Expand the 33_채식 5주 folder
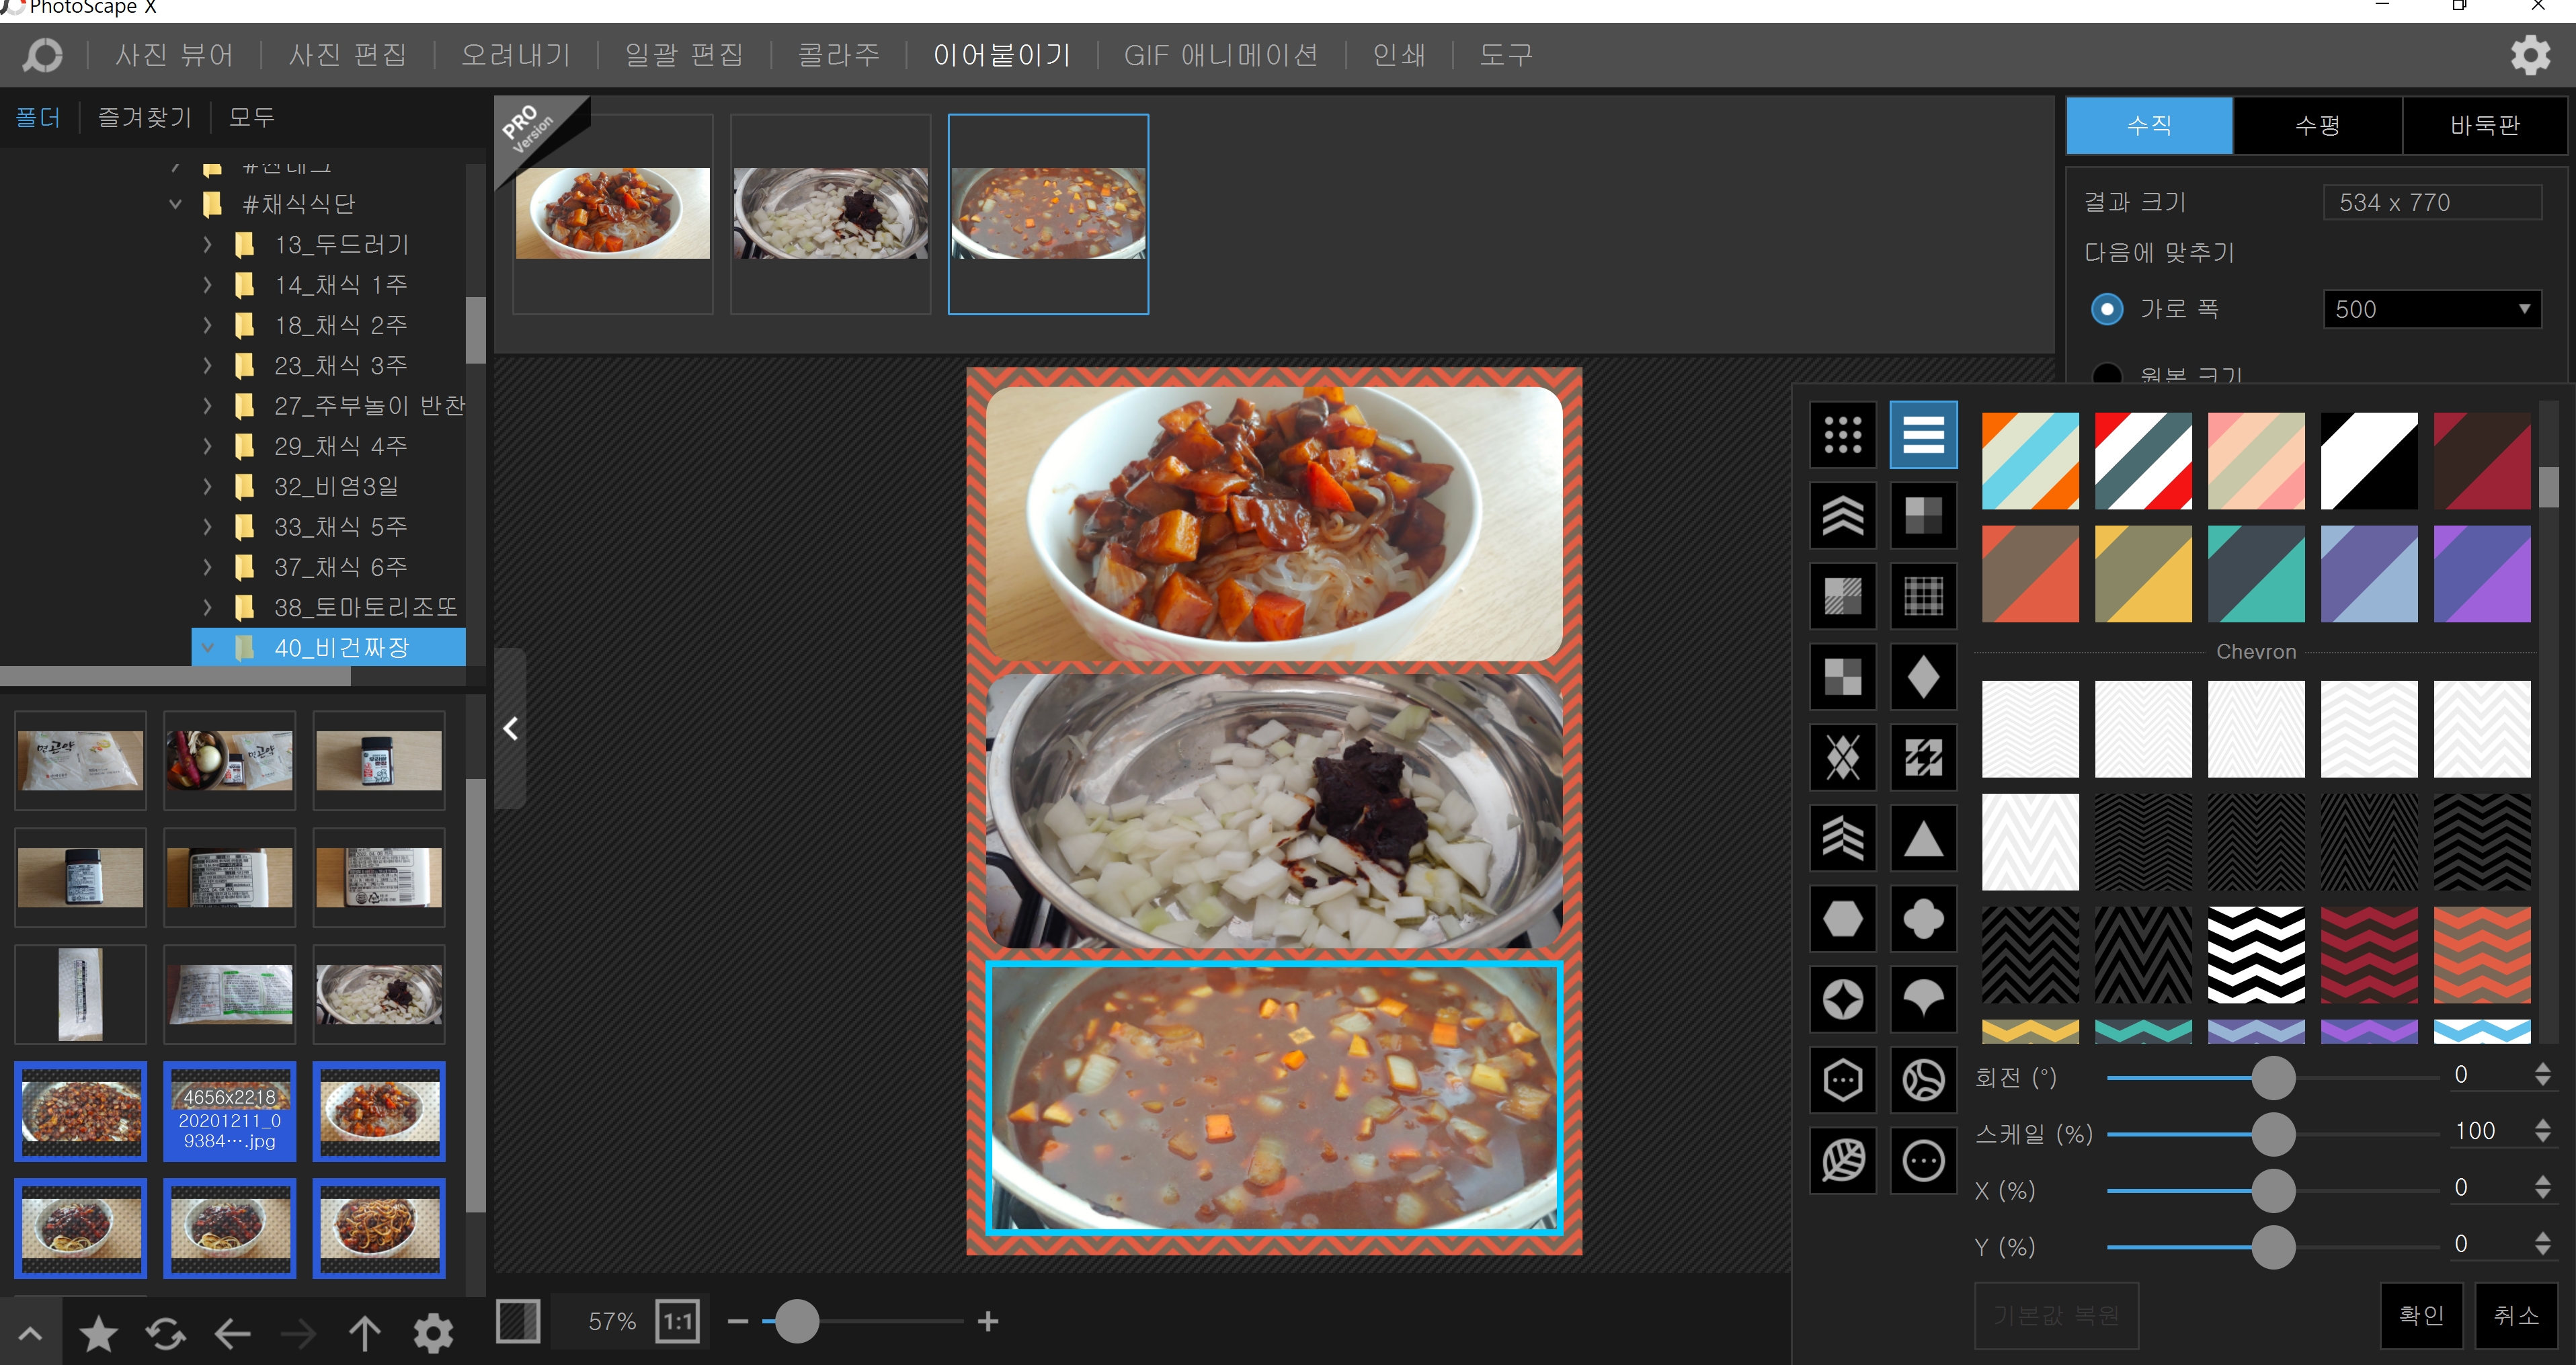Screen dimensions: 2576x1365 pos(207,526)
